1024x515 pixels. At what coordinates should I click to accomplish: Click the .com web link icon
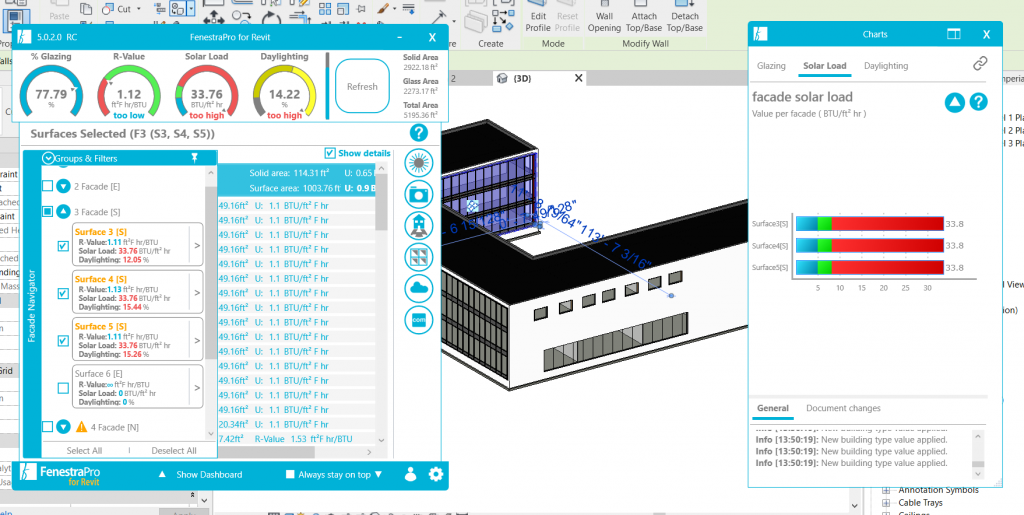(419, 320)
